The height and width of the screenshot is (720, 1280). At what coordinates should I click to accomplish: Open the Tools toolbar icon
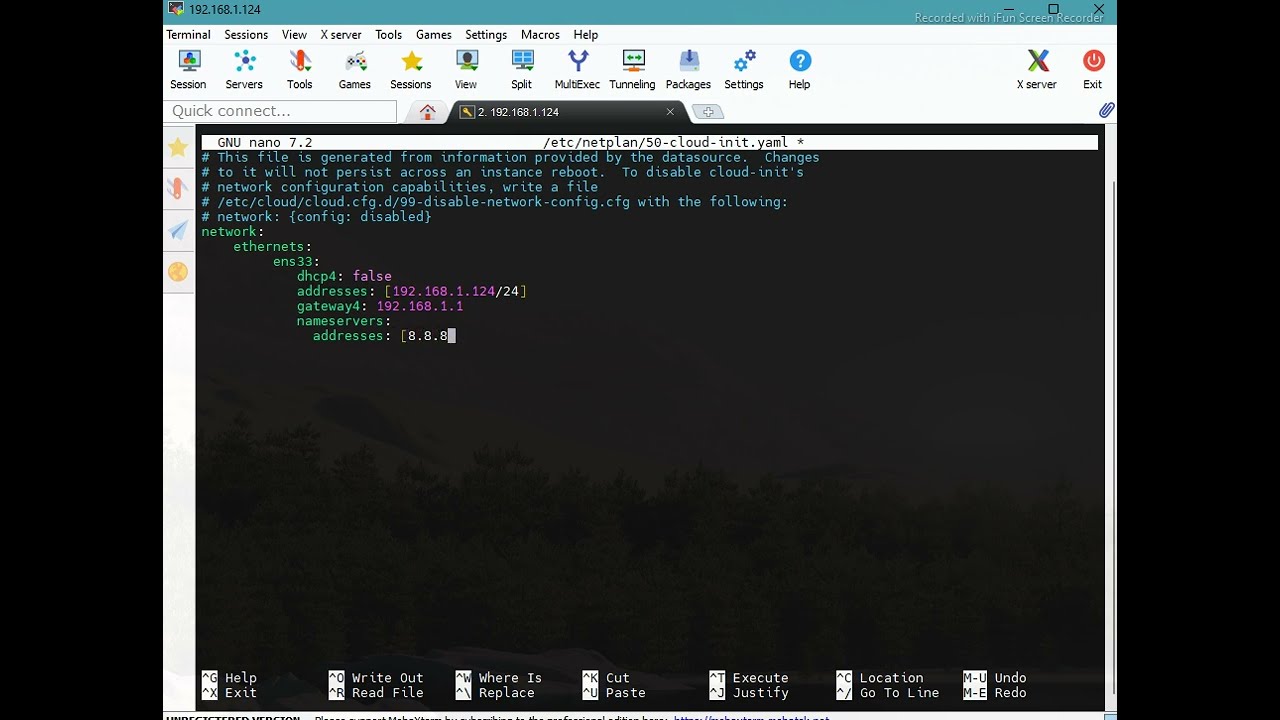300,70
